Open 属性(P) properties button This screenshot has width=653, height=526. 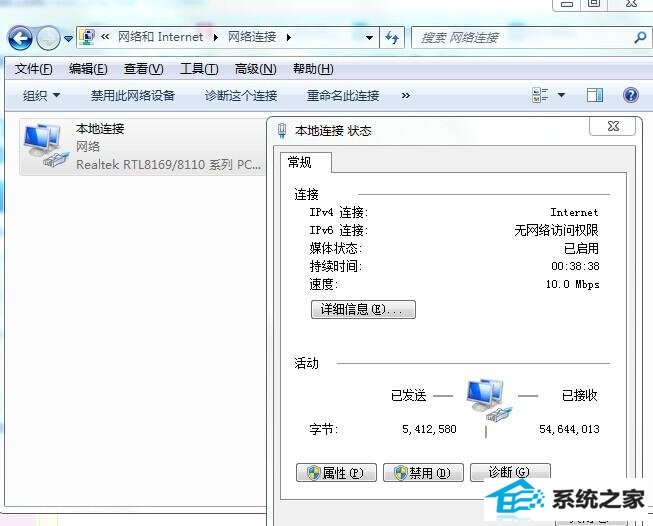click(x=336, y=473)
